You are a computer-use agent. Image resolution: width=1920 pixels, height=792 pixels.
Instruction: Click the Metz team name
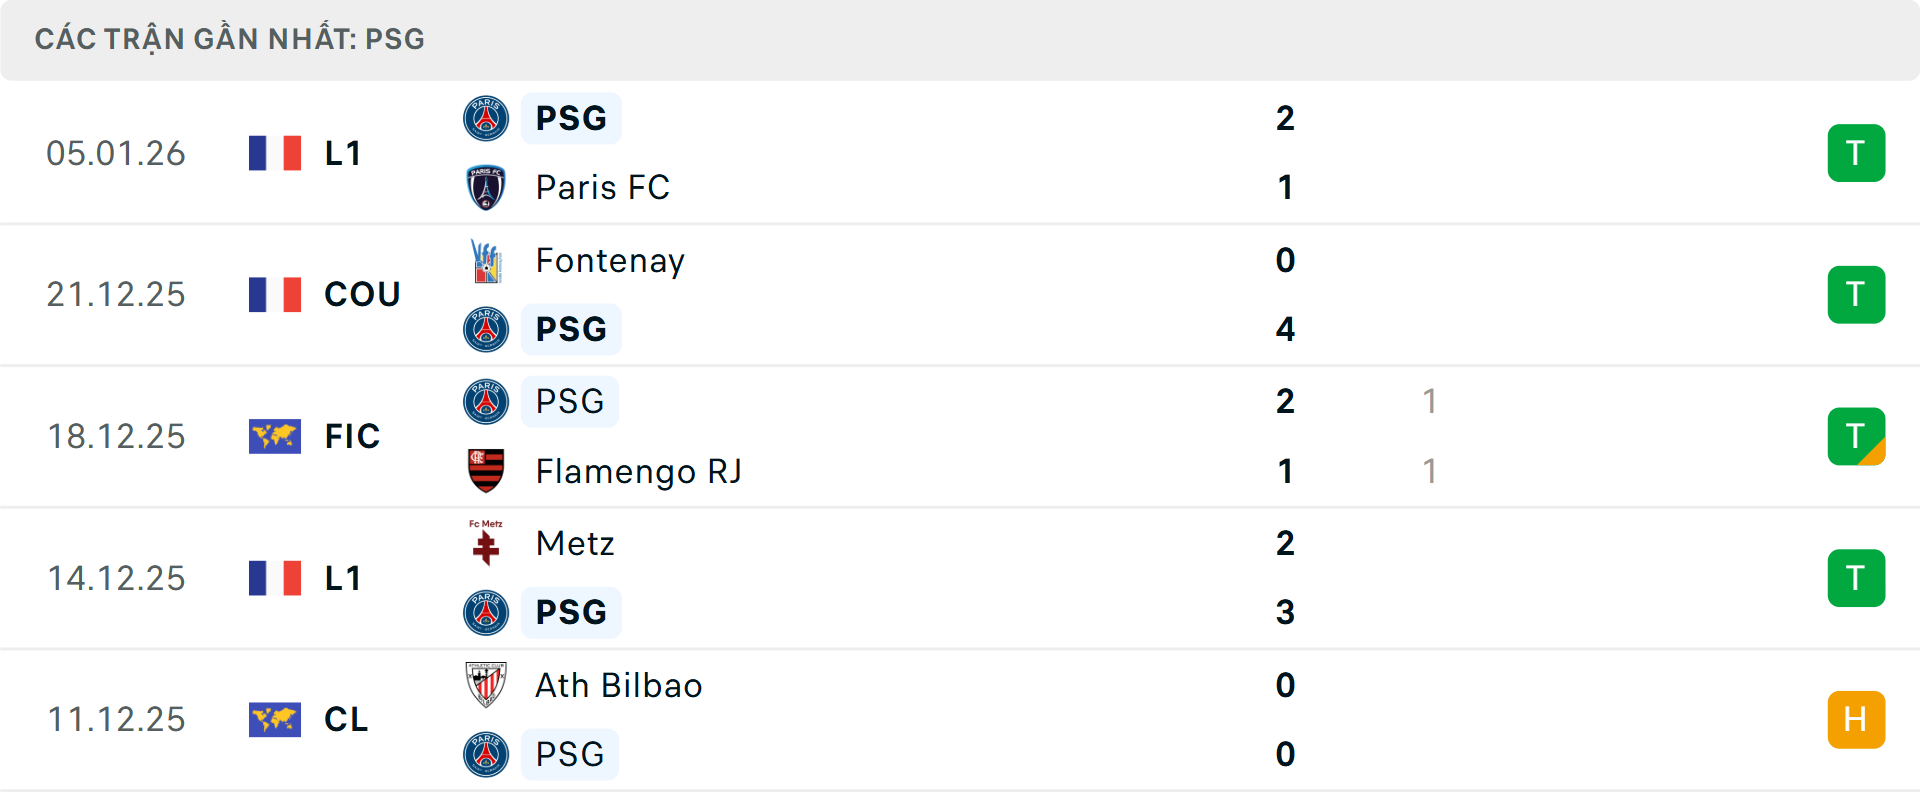point(574,544)
